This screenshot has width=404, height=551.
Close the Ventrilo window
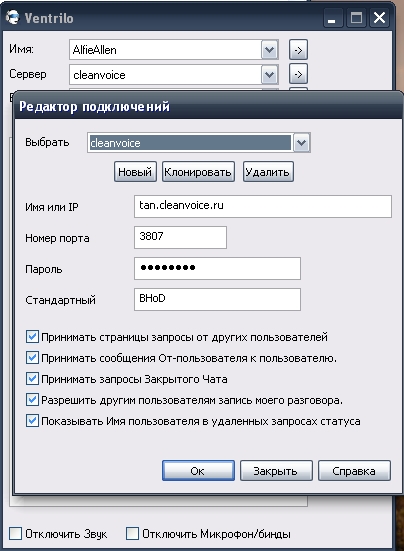pyautogui.click(x=379, y=18)
